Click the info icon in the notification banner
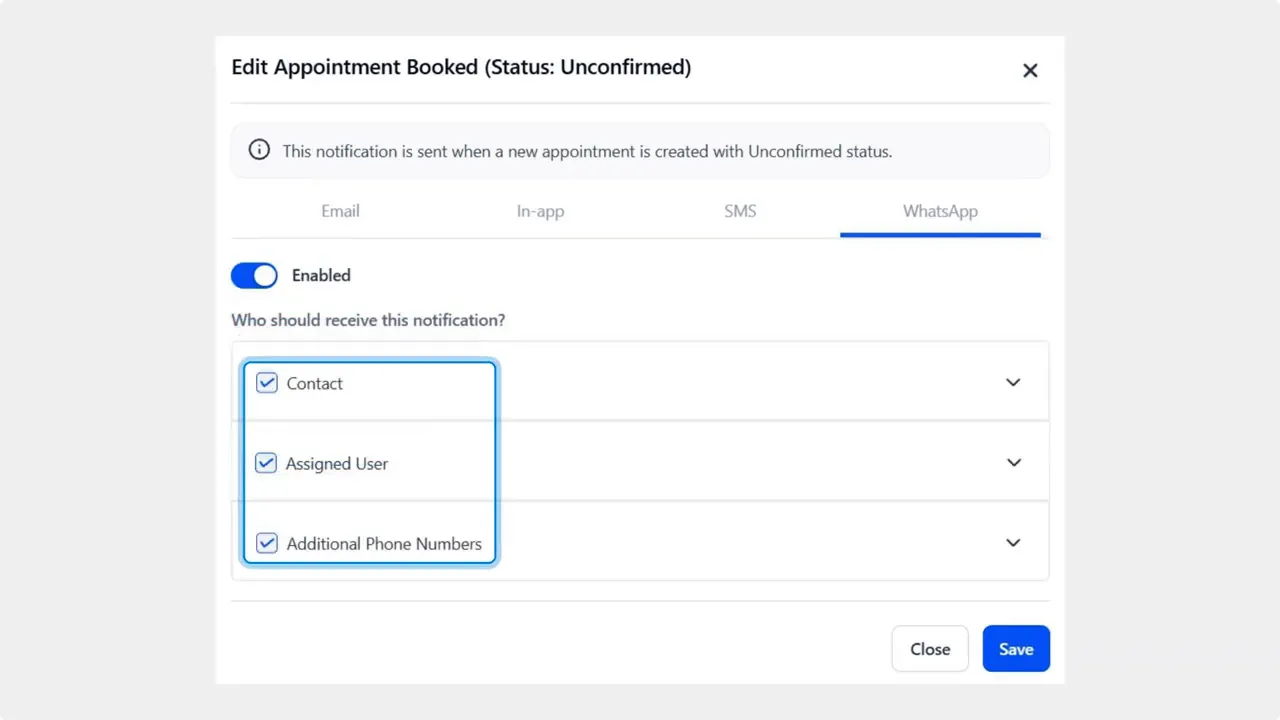 pos(259,149)
